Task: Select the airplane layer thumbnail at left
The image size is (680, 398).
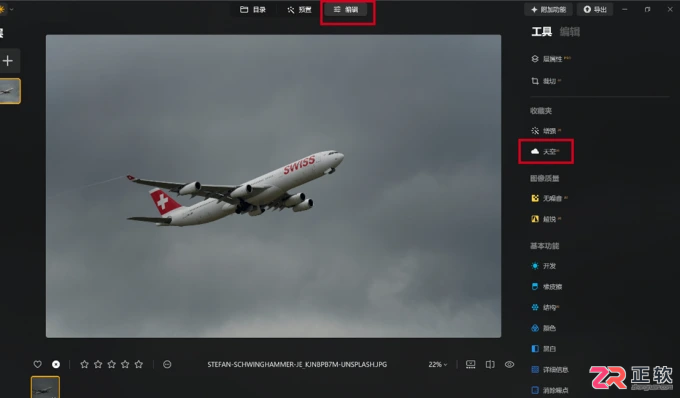Action: click(10, 91)
